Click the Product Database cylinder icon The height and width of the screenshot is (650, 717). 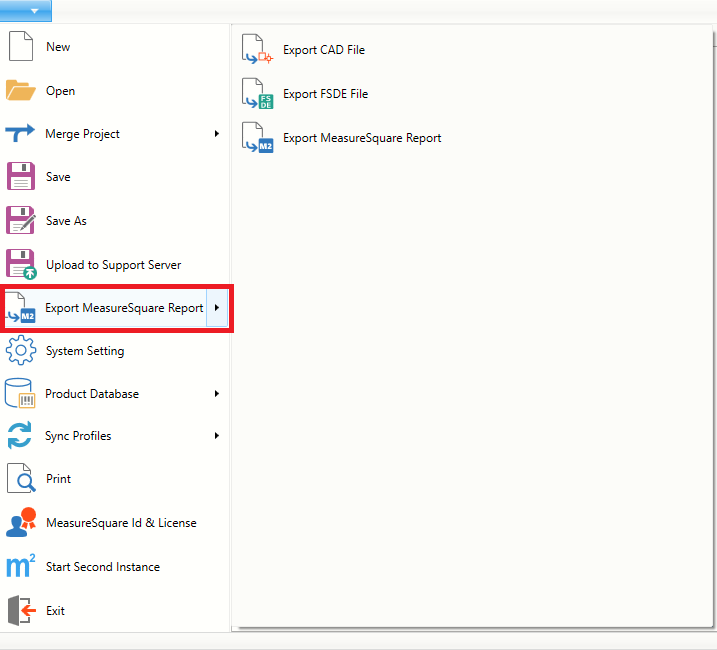[x=20, y=393]
